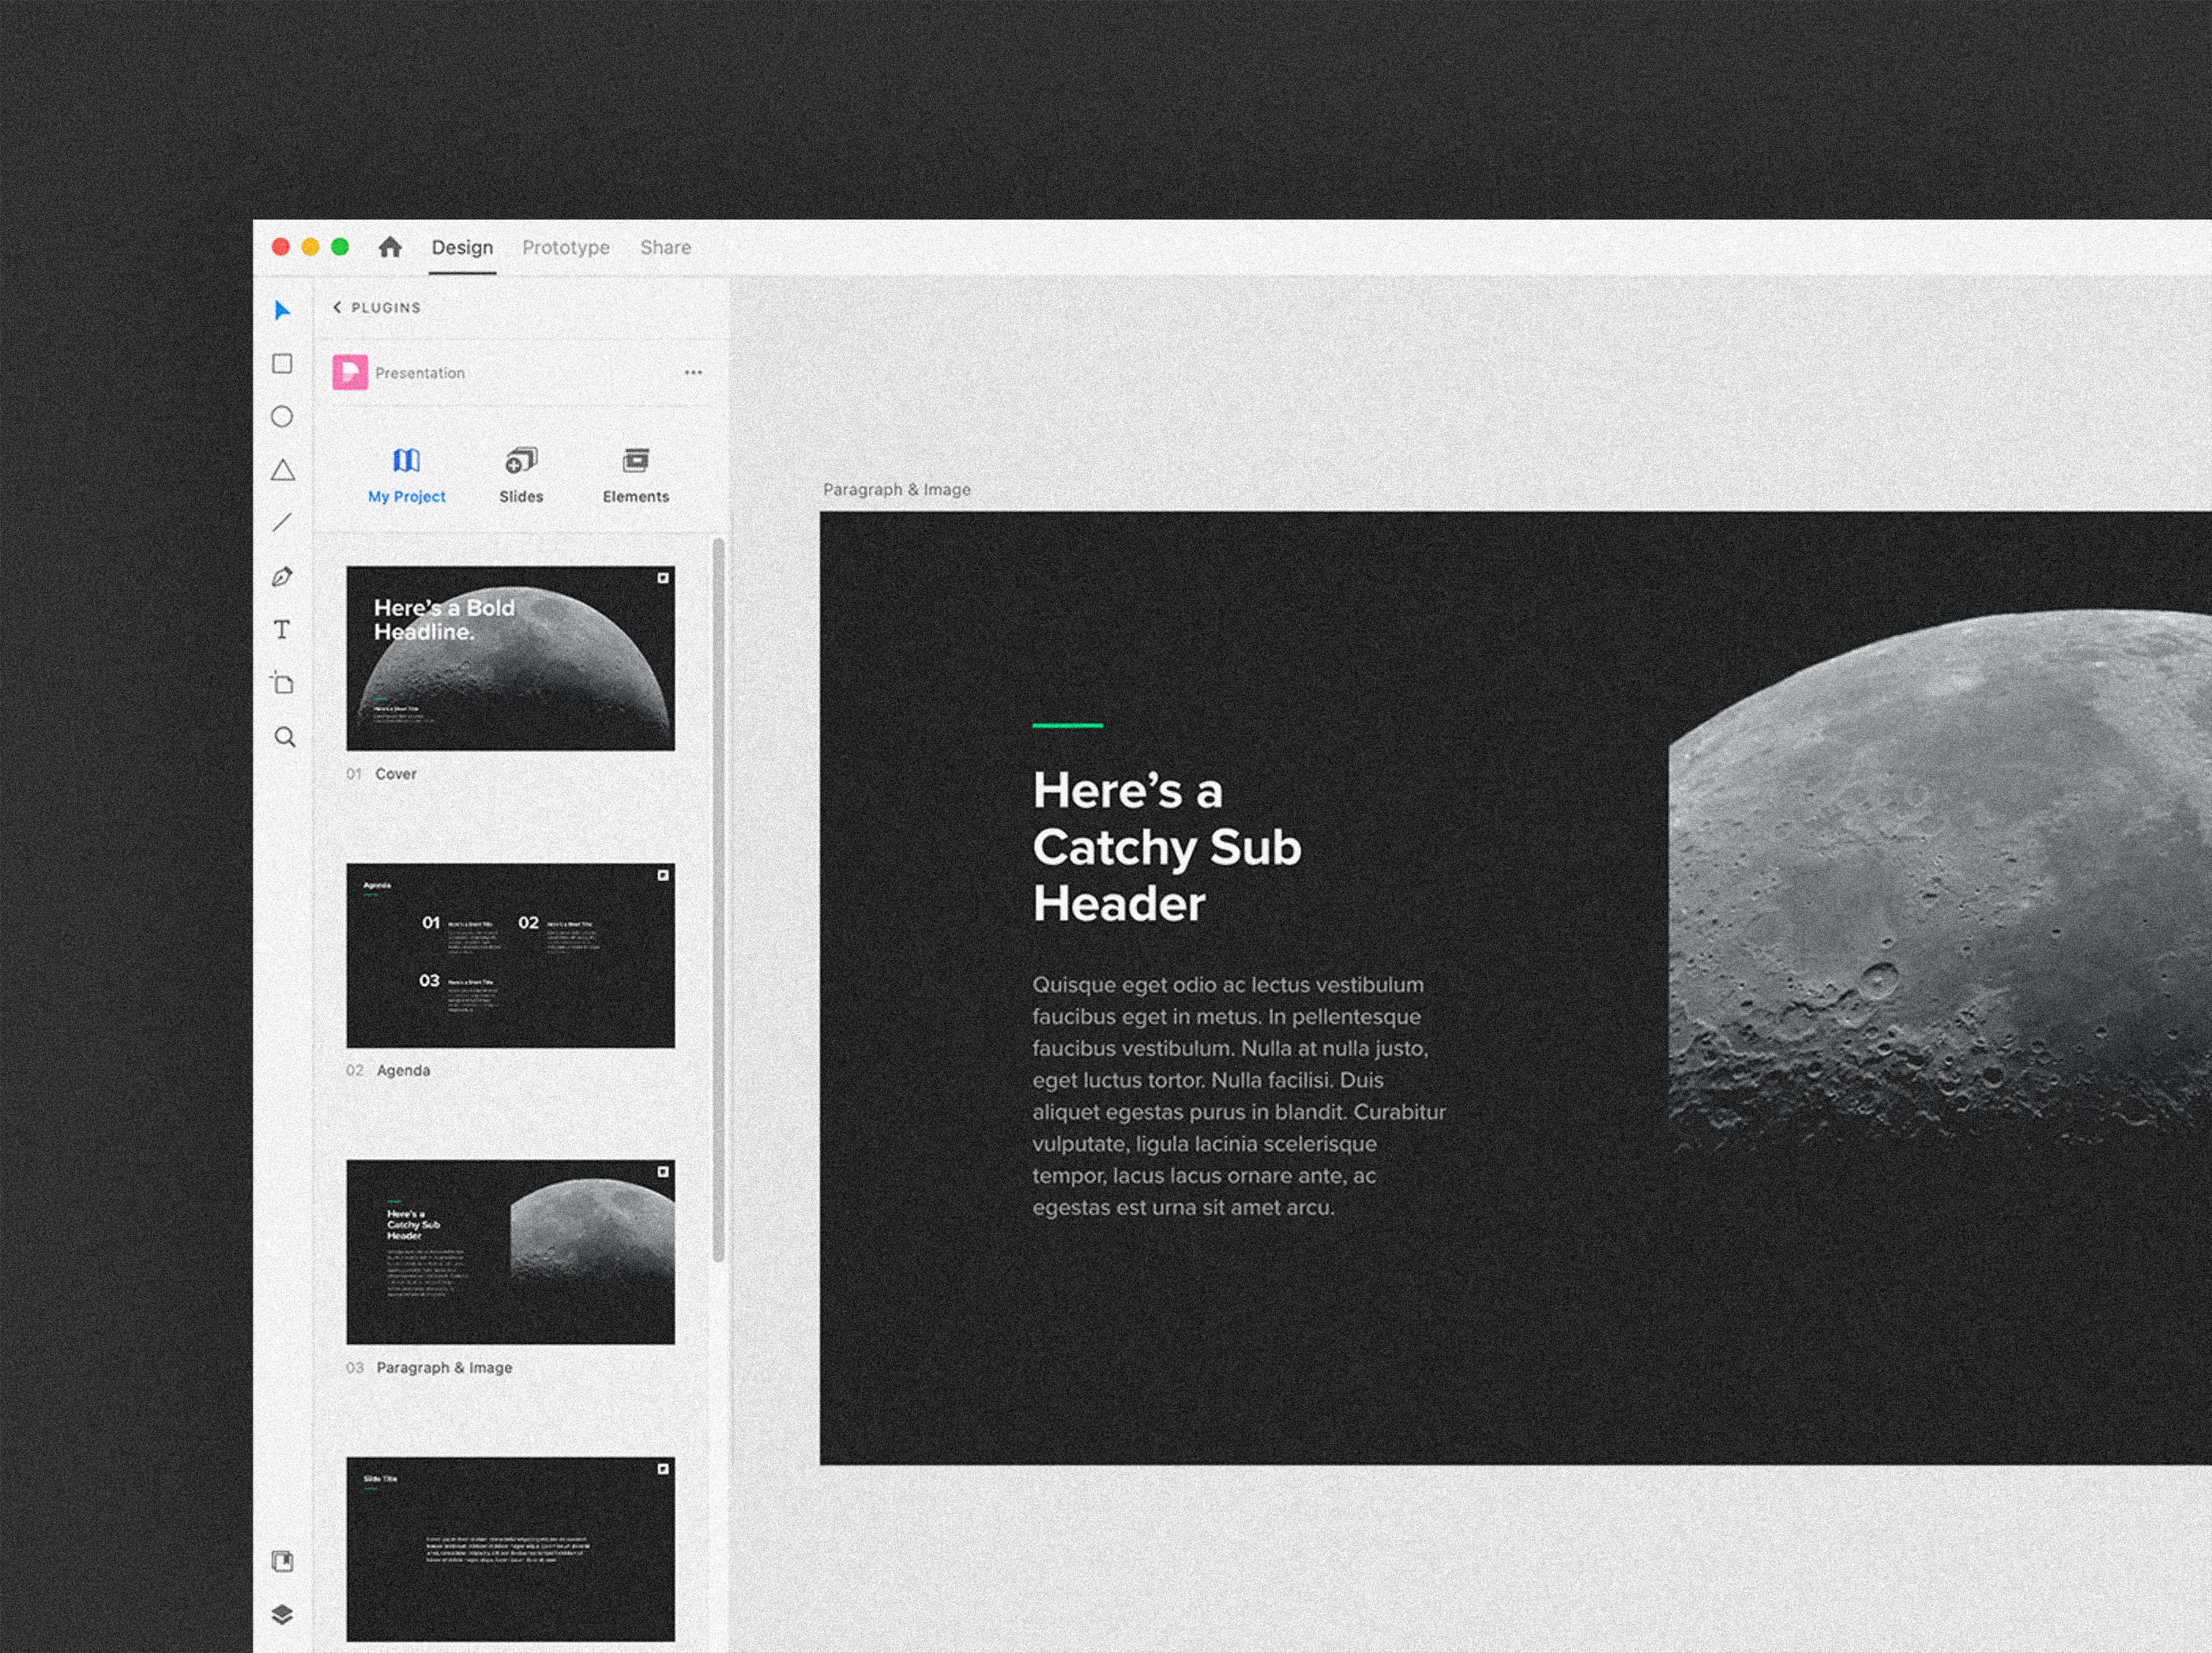2212x1653 pixels.
Task: Select the Polygon triangle tool
Action: pos(283,470)
